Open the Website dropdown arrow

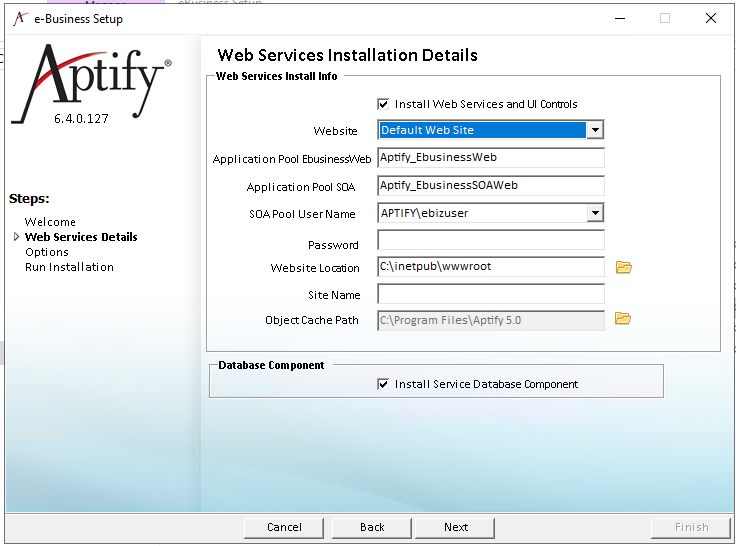point(595,130)
